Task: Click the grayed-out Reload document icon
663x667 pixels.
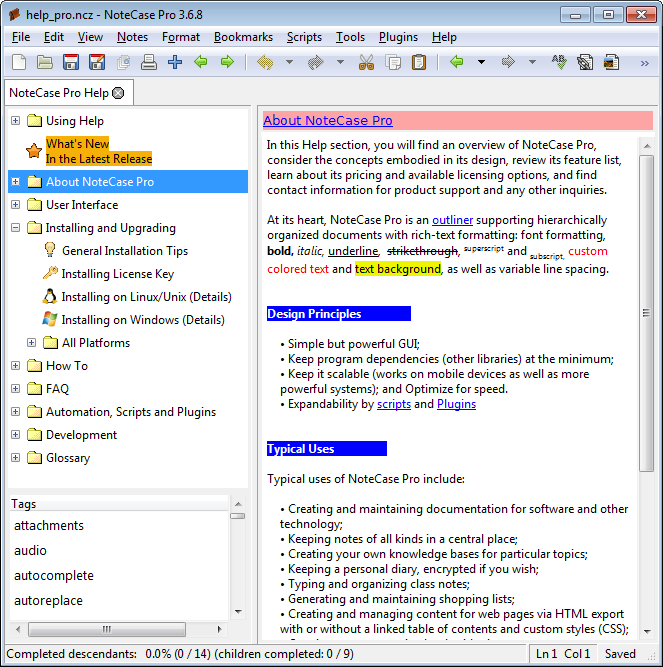Action: point(123,62)
